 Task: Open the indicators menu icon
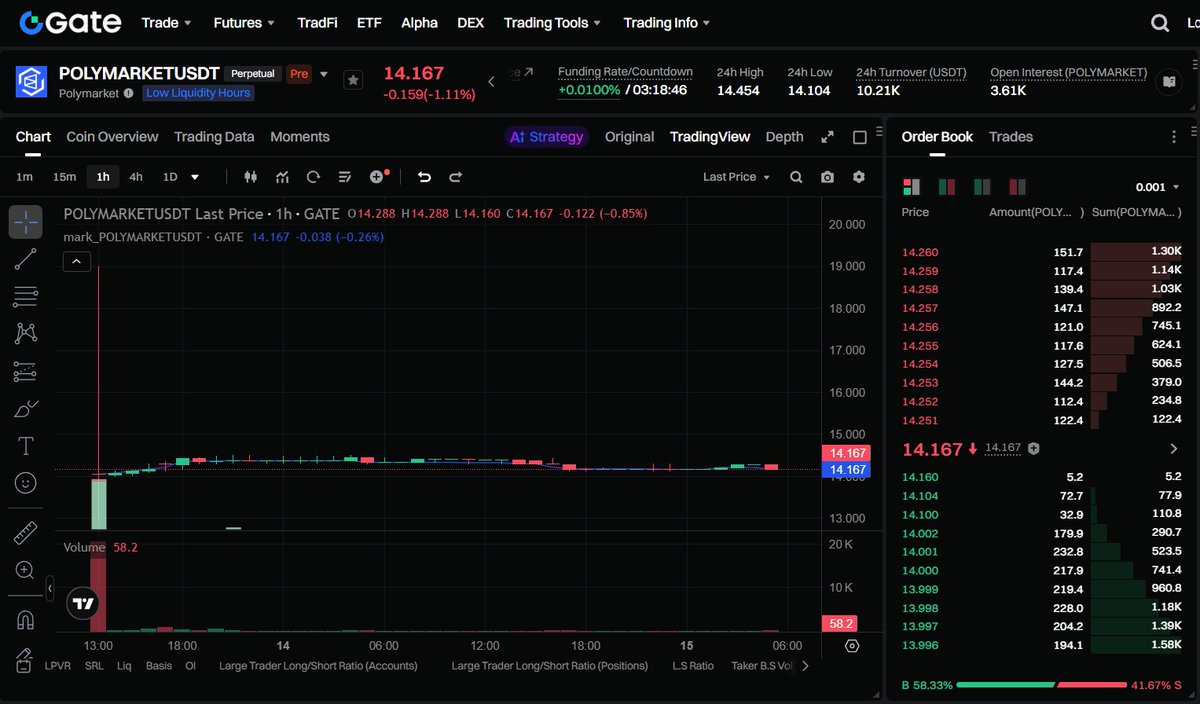(282, 177)
